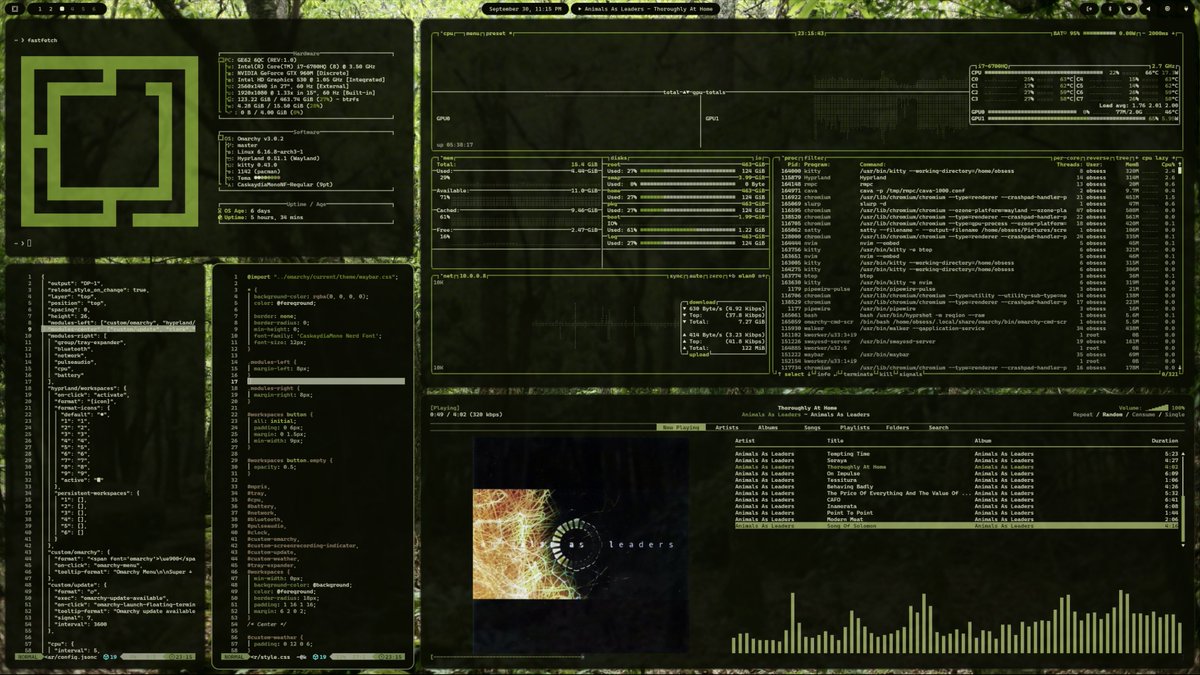Select 'Tempting Time' in the rmpc queue
Viewport: 1200px width, 675px height.
(957, 453)
